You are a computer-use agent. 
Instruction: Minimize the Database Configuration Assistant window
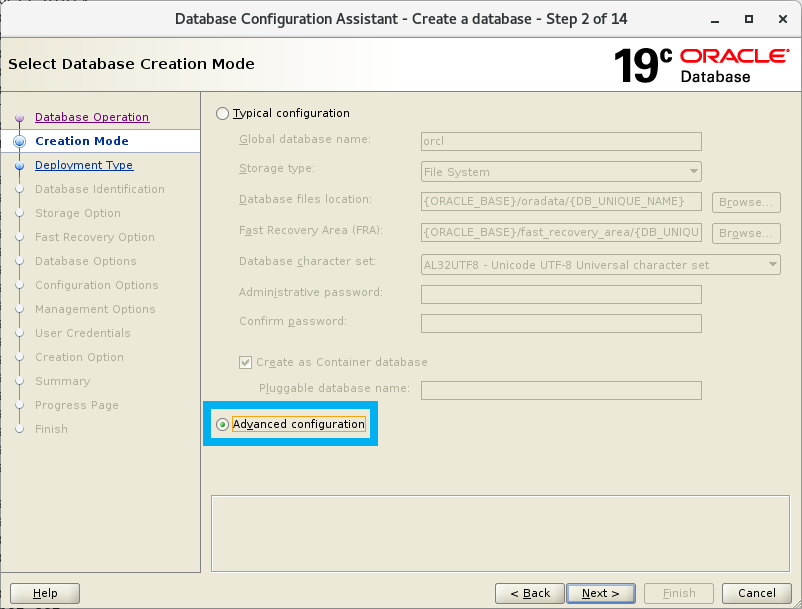point(715,19)
